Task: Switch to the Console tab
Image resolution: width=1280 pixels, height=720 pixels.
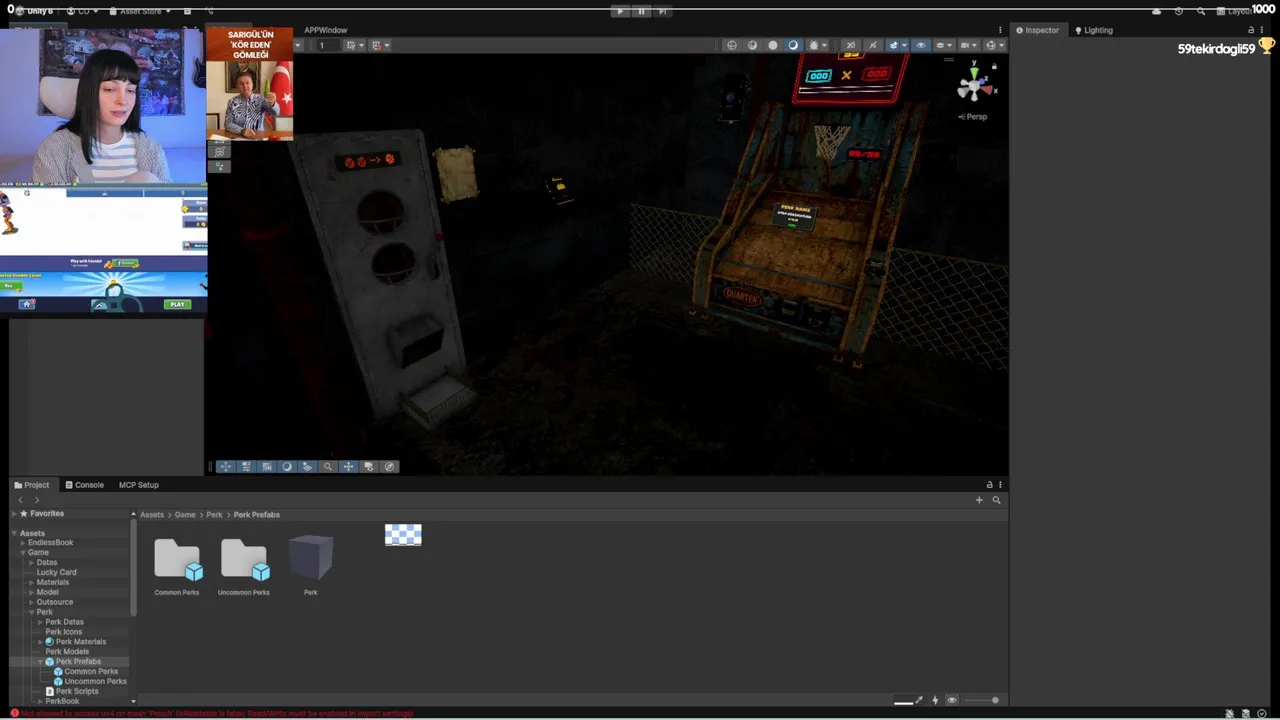Action: point(84,485)
